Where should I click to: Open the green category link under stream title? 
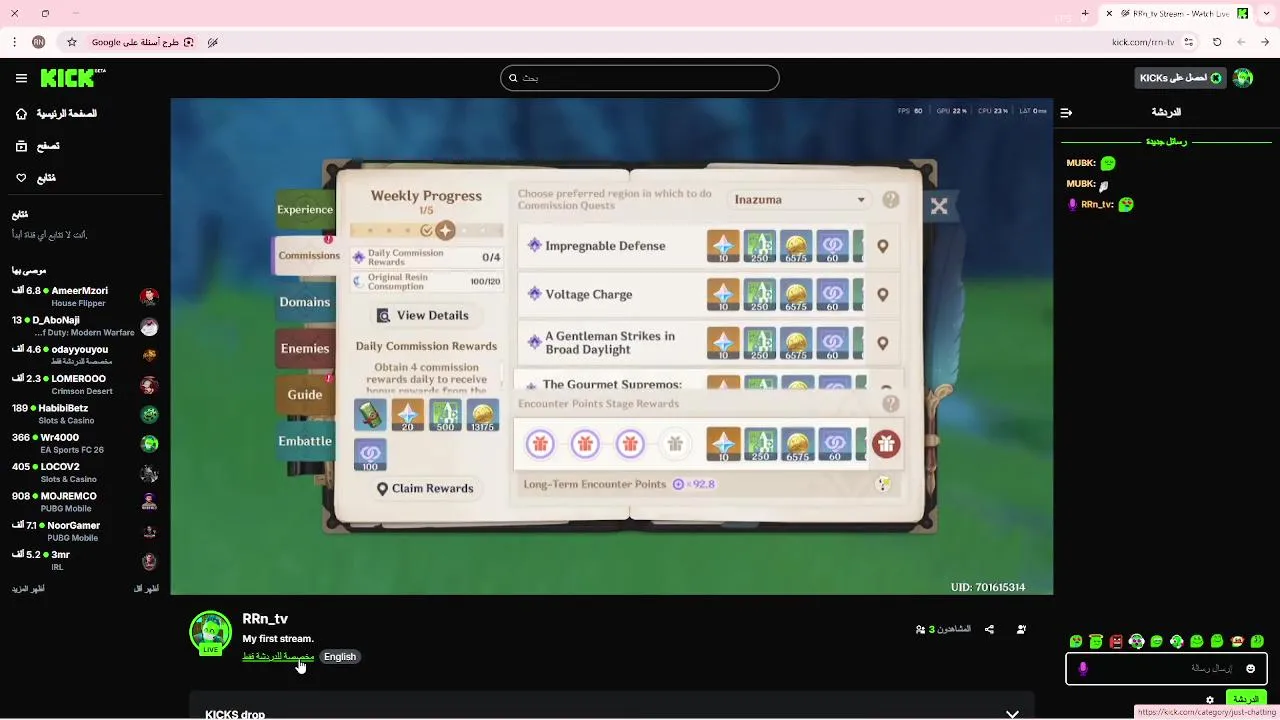click(278, 657)
